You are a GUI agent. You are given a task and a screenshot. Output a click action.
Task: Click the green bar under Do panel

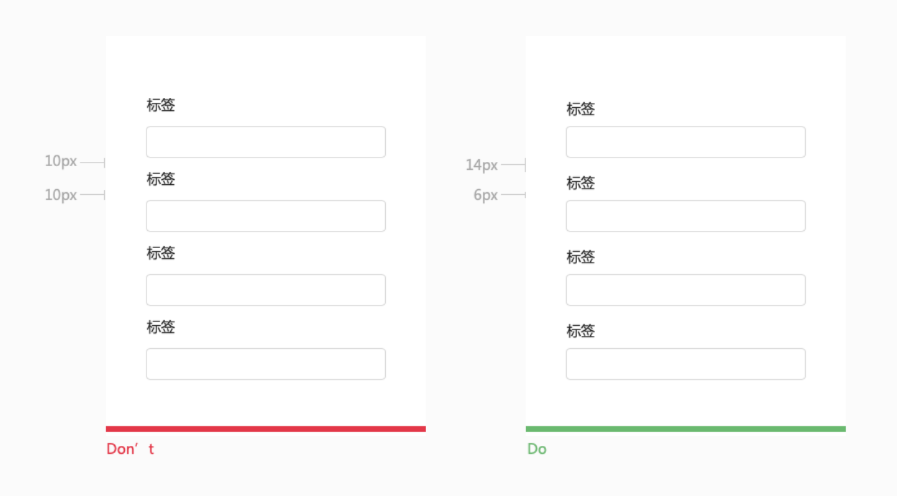tap(685, 429)
